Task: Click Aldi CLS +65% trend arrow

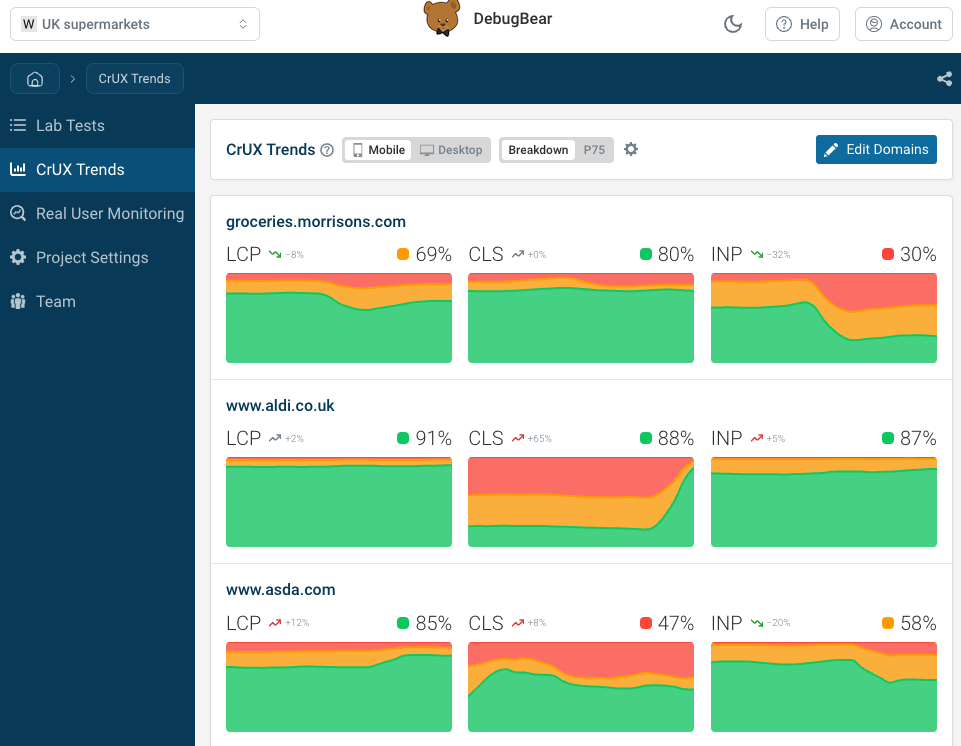Action: pos(518,438)
